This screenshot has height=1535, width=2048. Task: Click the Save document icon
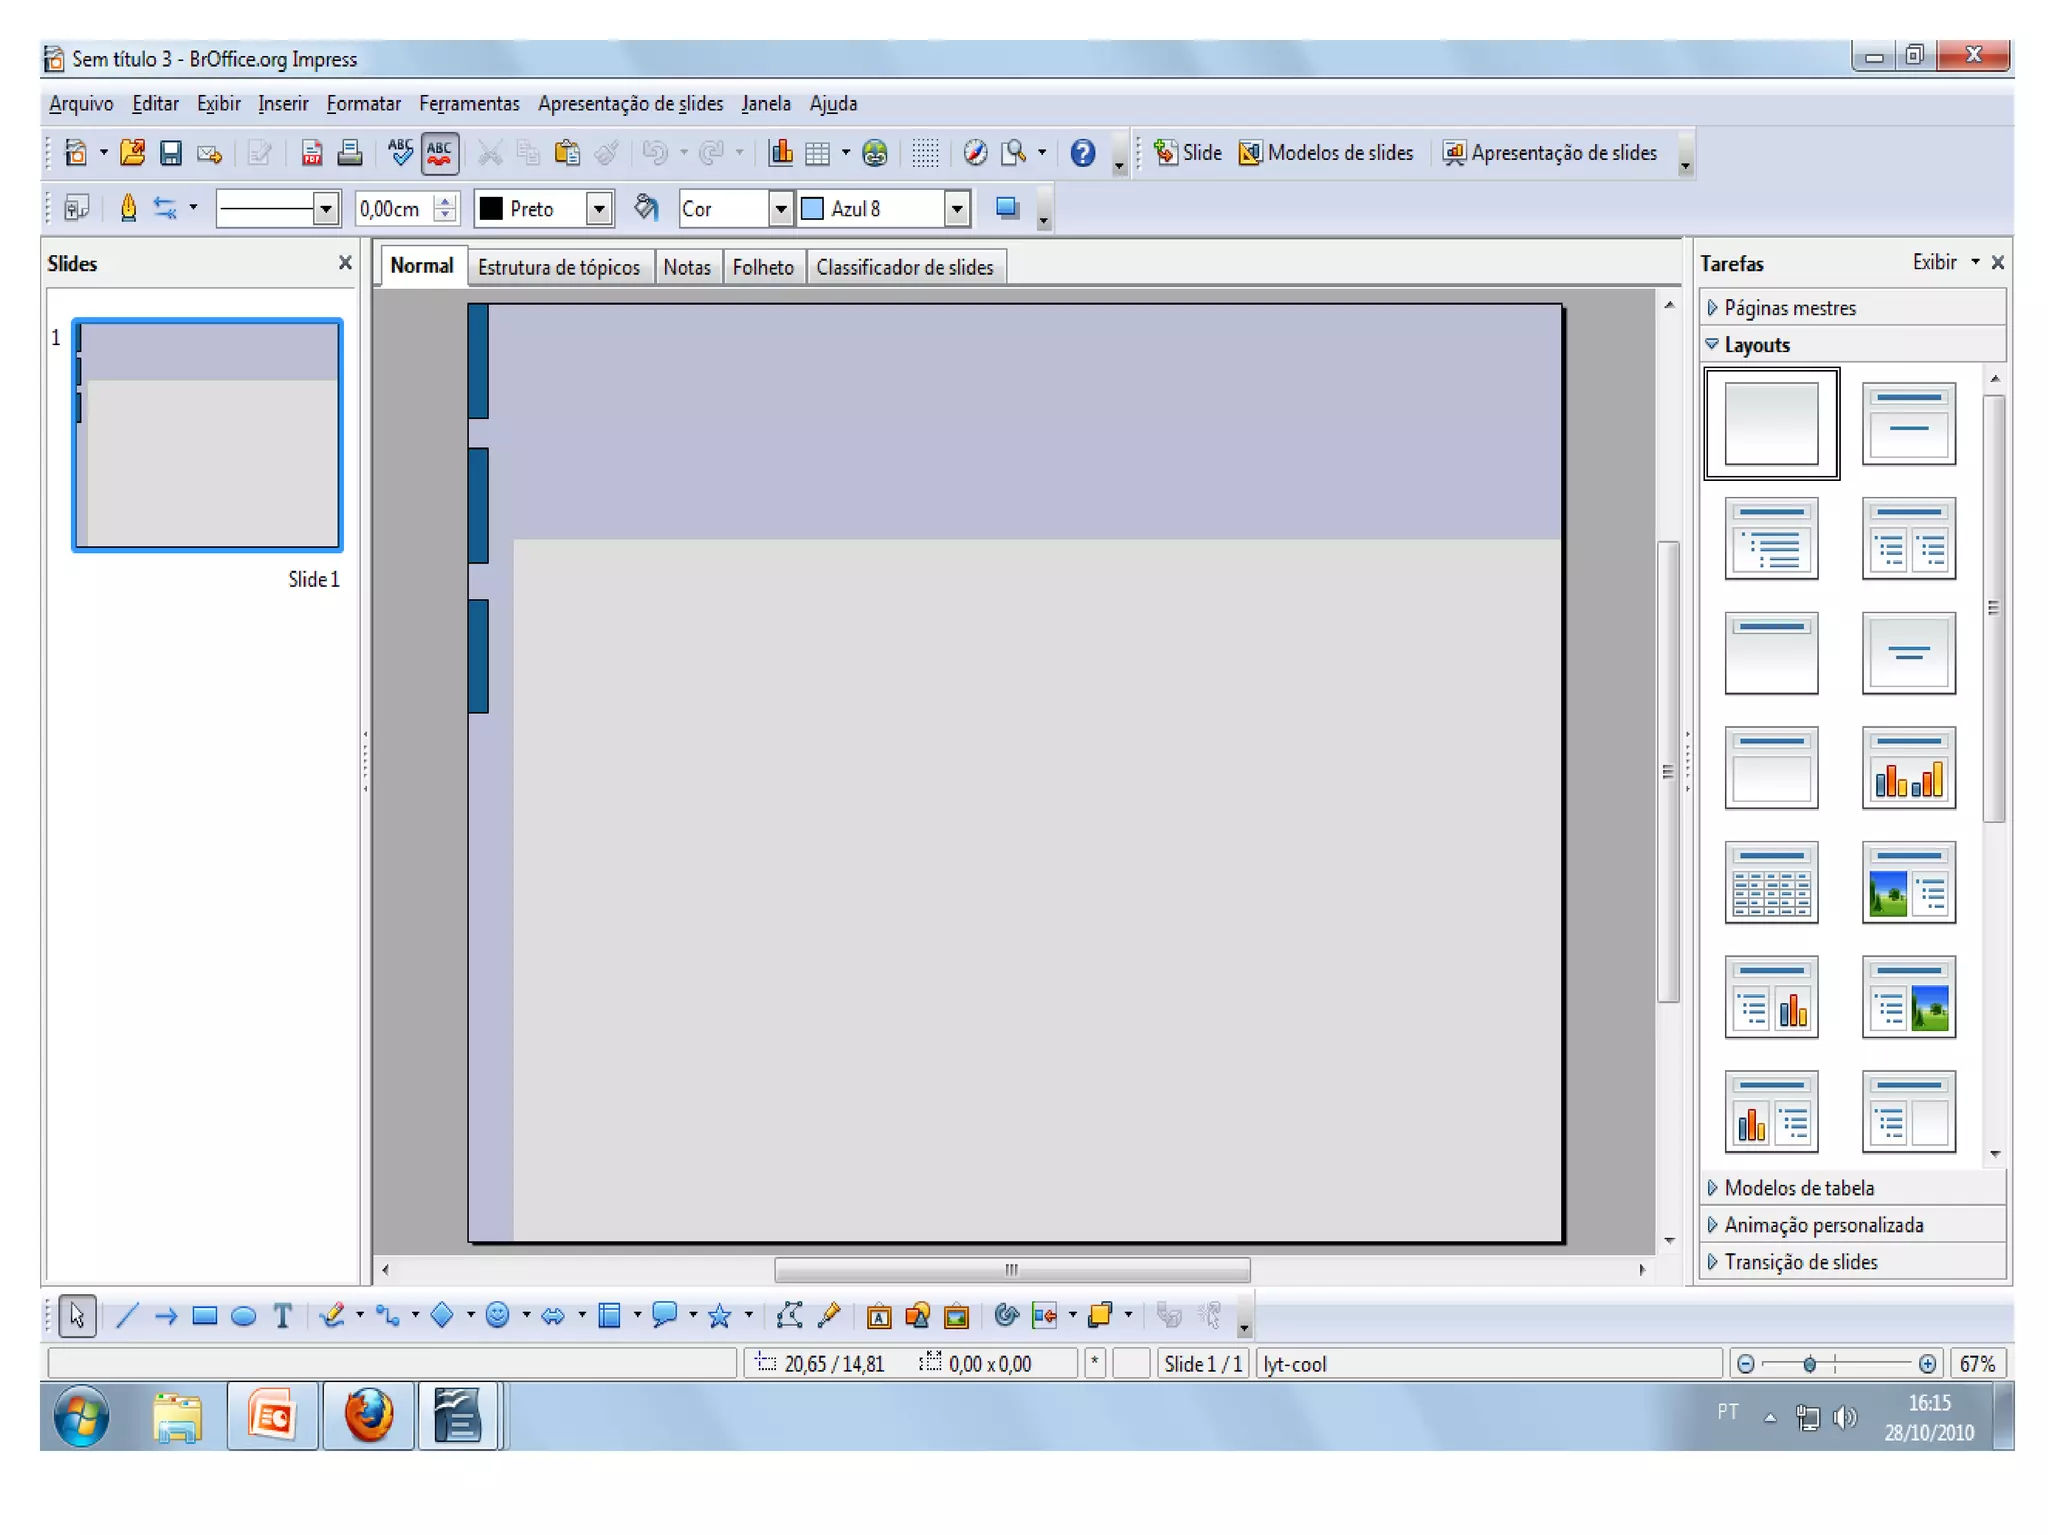click(x=171, y=153)
